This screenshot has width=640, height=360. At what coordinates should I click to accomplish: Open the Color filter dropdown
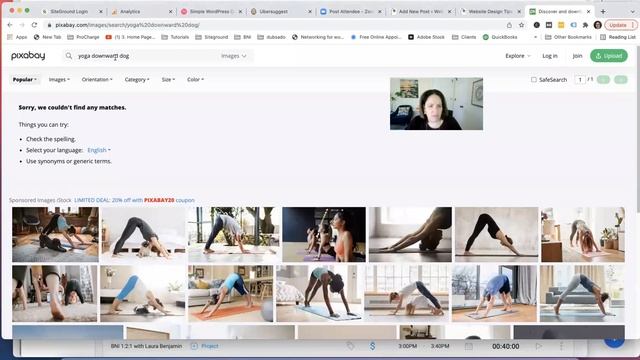click(x=195, y=80)
